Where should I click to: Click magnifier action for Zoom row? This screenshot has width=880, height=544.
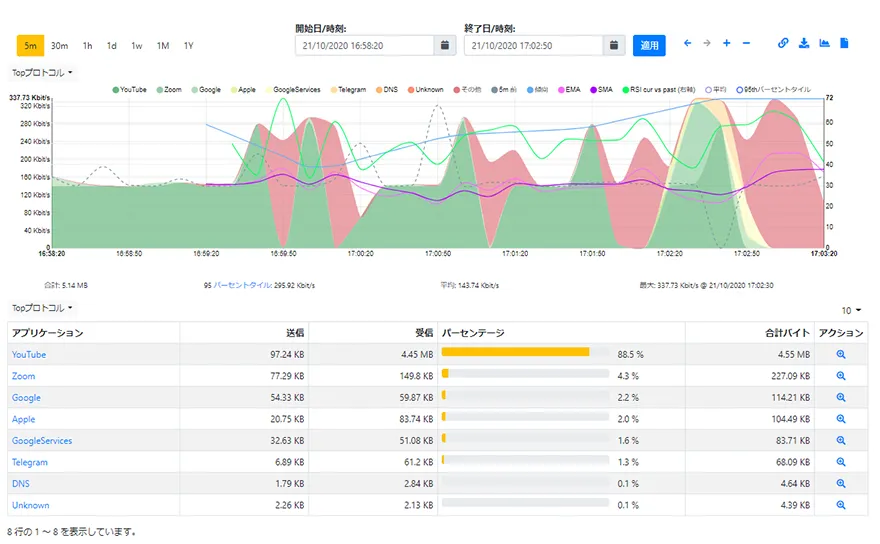841,376
